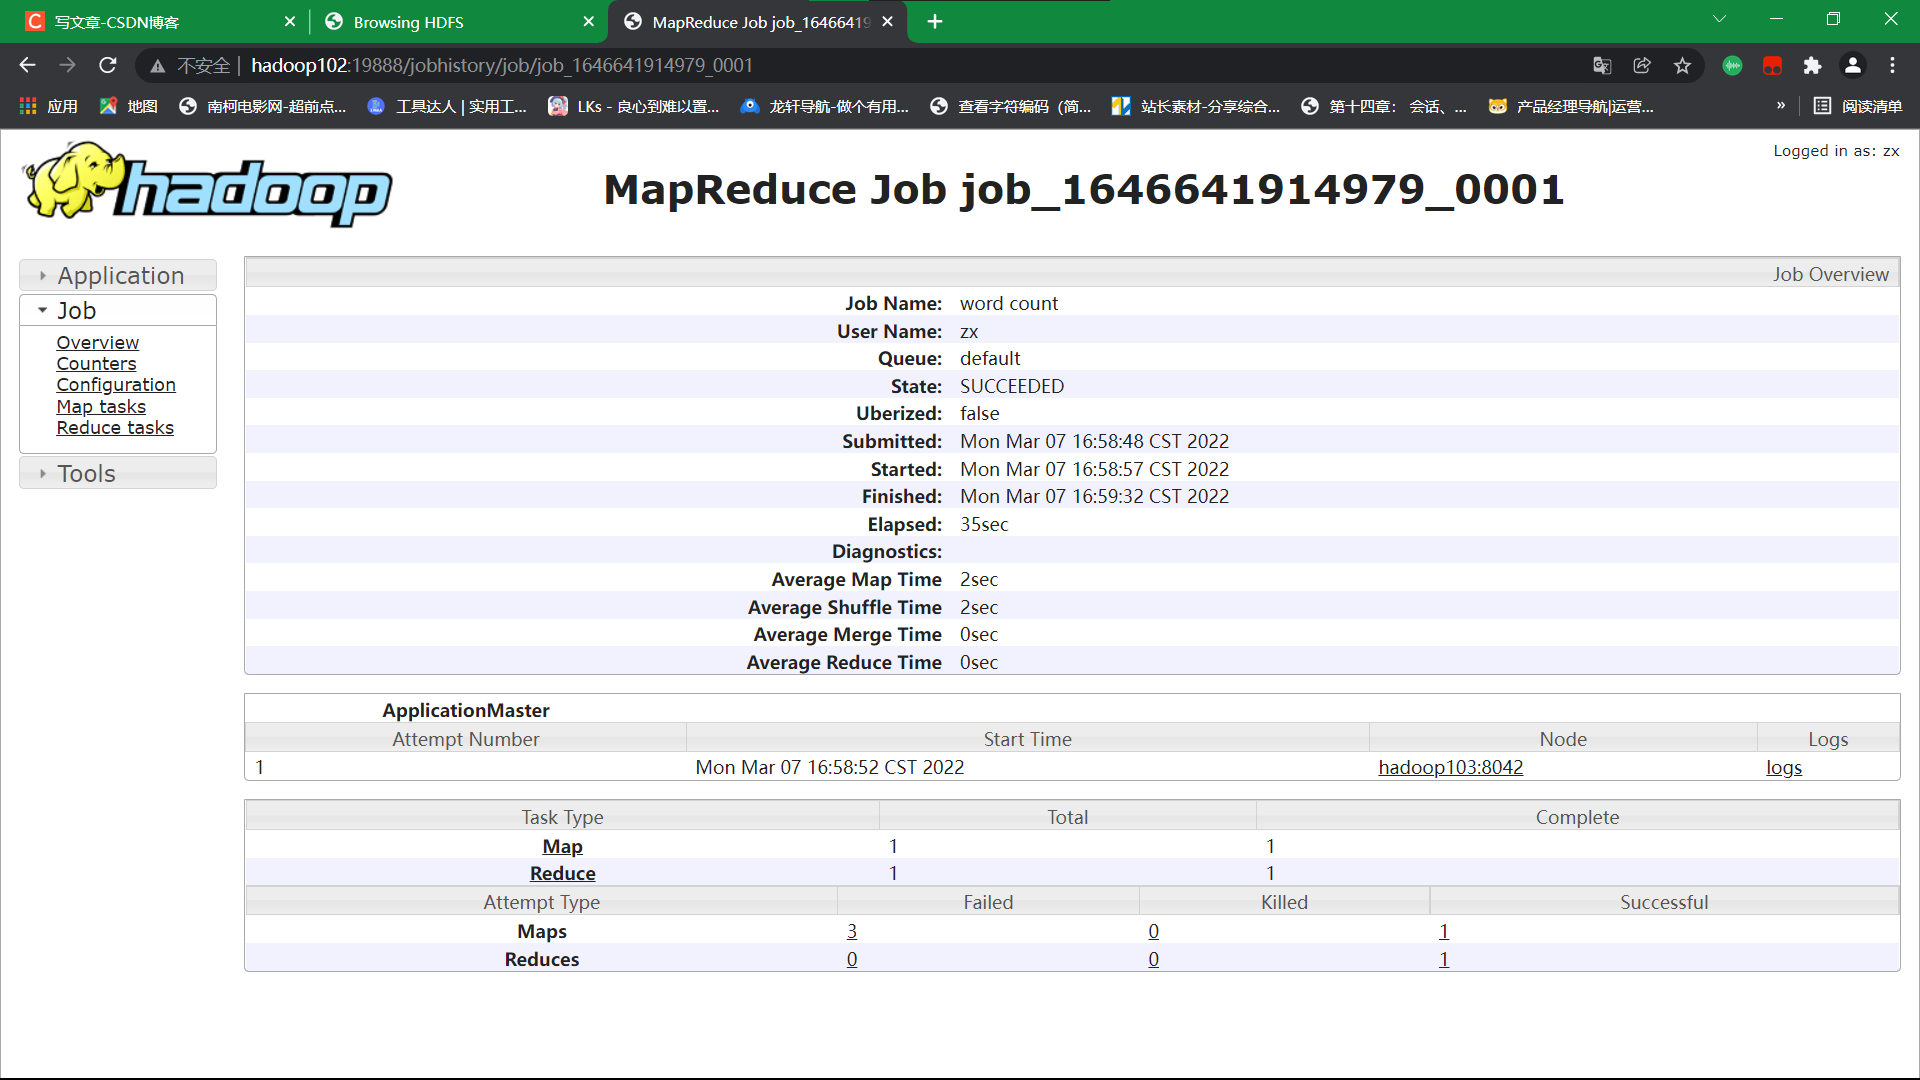This screenshot has width=1920, height=1080.
Task: Click the Reduce task type link
Action: pyautogui.click(x=562, y=873)
